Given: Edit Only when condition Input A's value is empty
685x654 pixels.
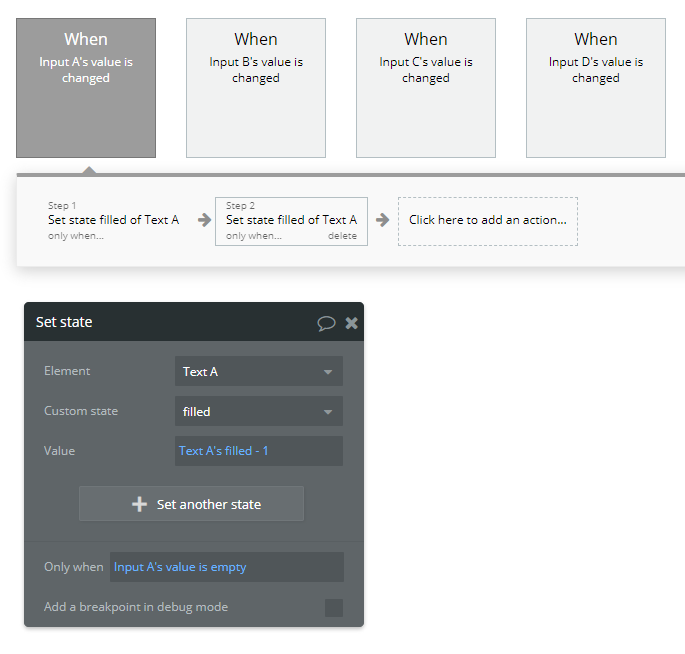Looking at the screenshot, I should click(227, 567).
